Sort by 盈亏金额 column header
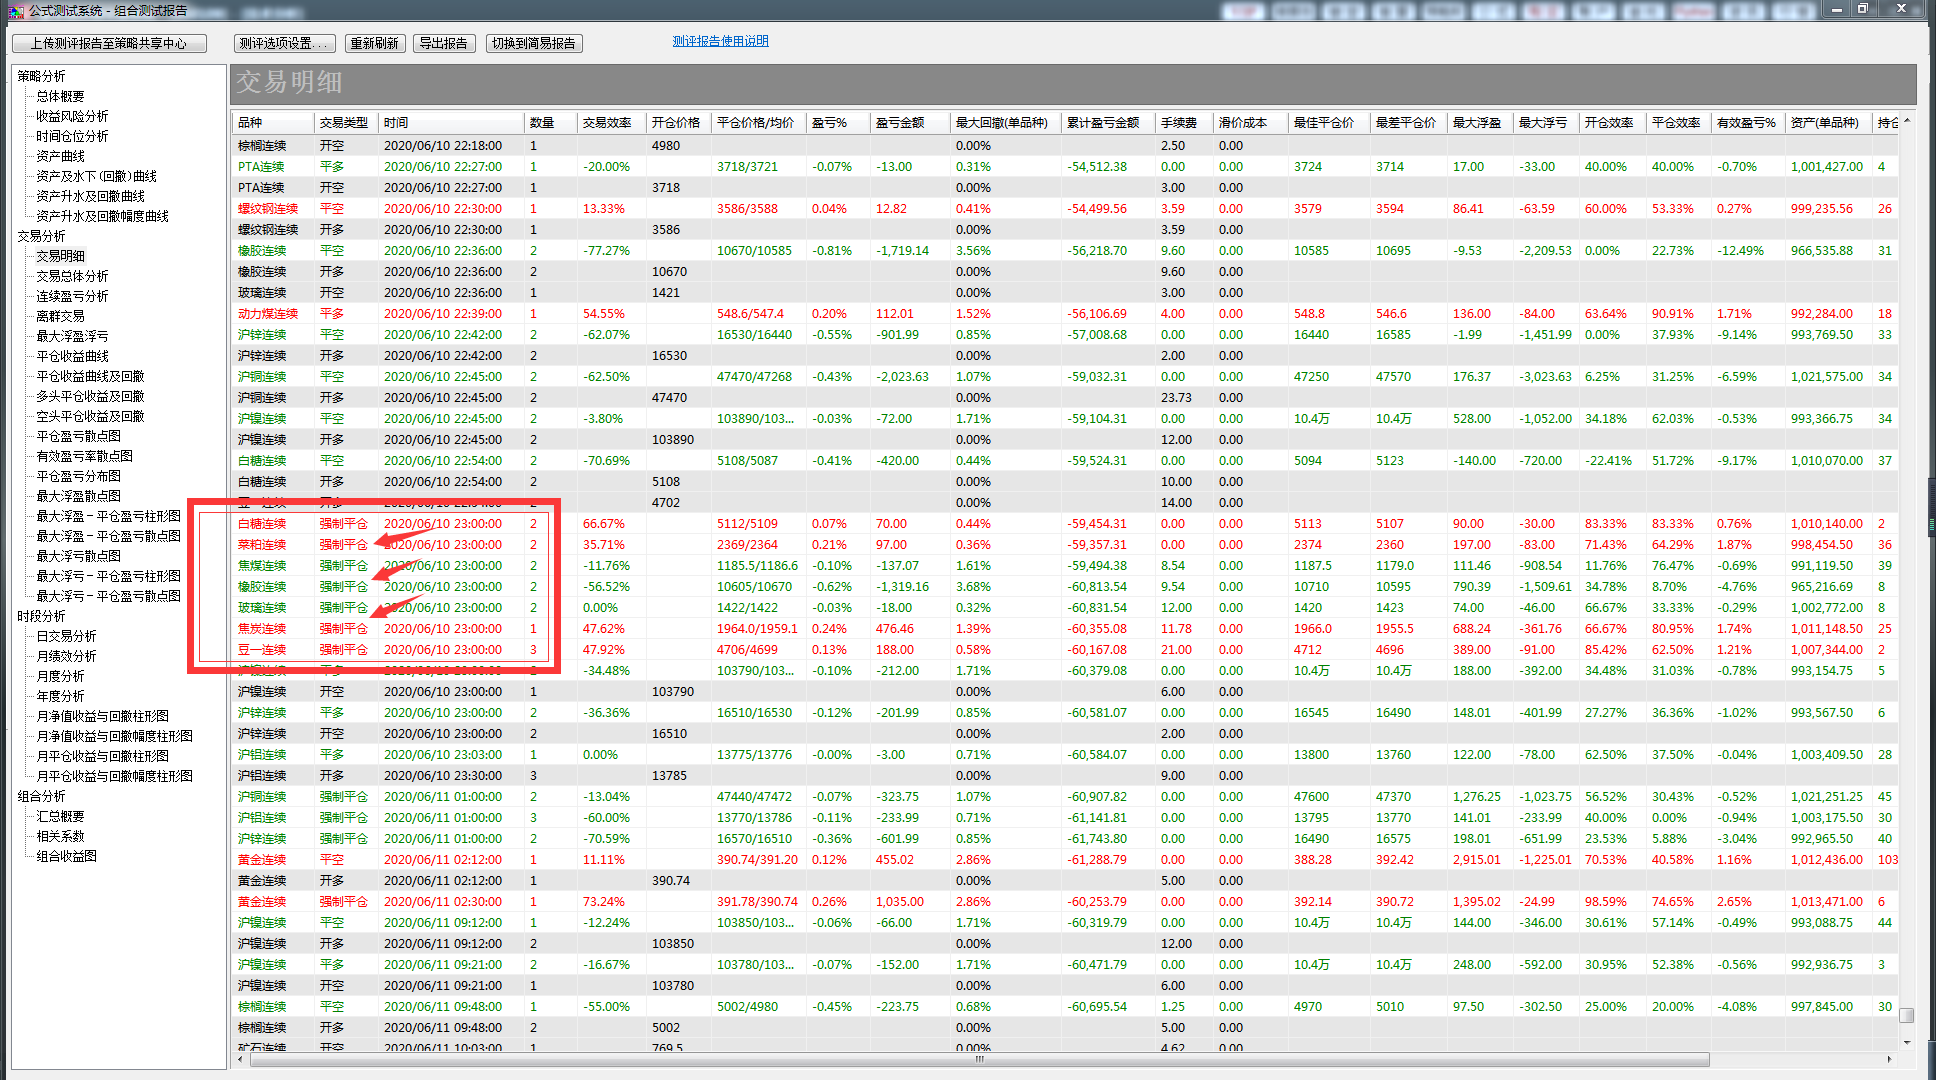Image resolution: width=1936 pixels, height=1080 pixels. tap(899, 123)
